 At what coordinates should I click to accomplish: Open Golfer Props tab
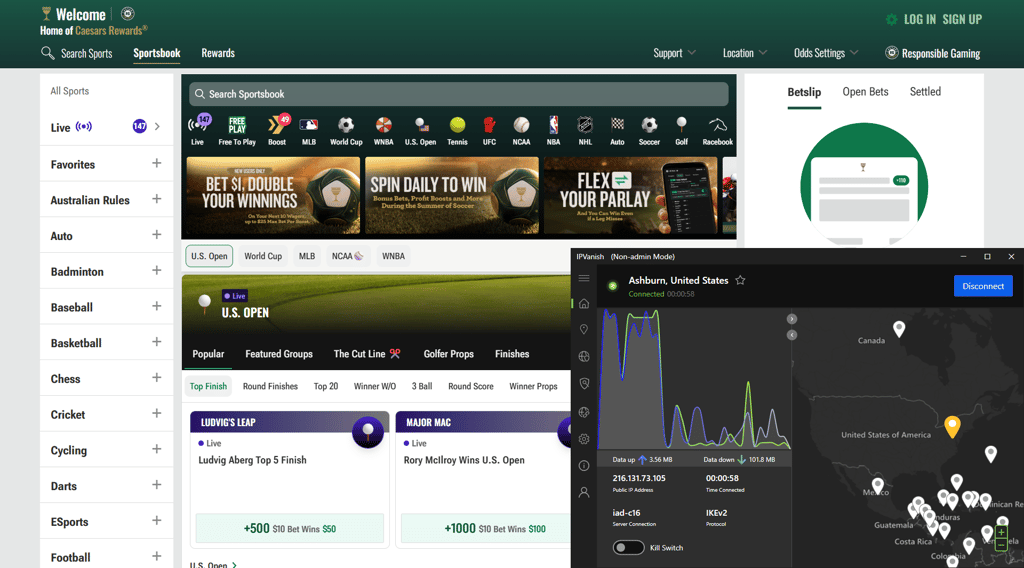pyautogui.click(x=449, y=354)
